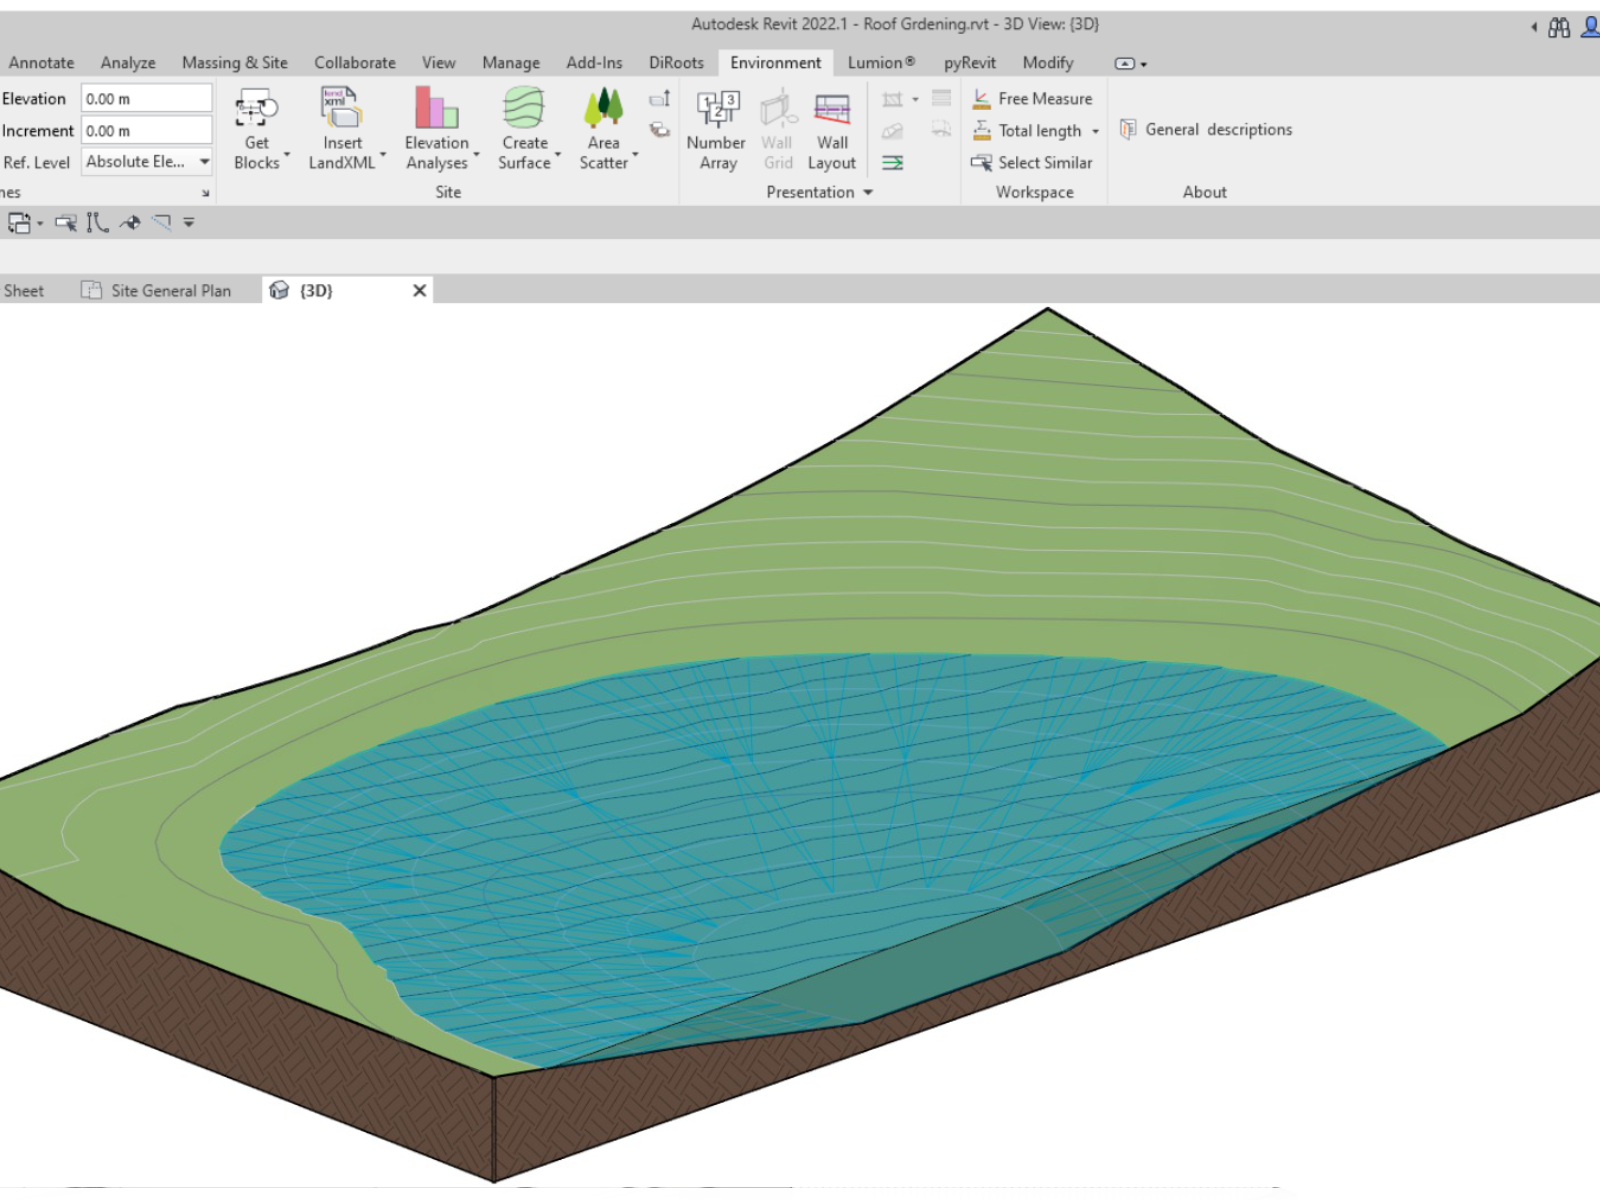Switch to the Site General Plan view tab

170,290
